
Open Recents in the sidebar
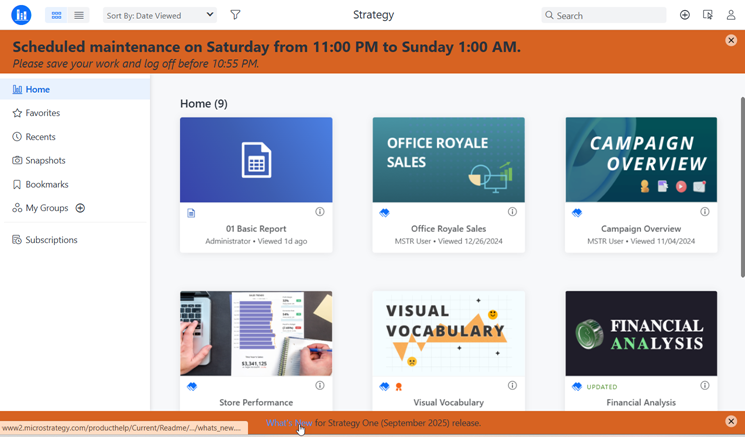tap(75, 137)
